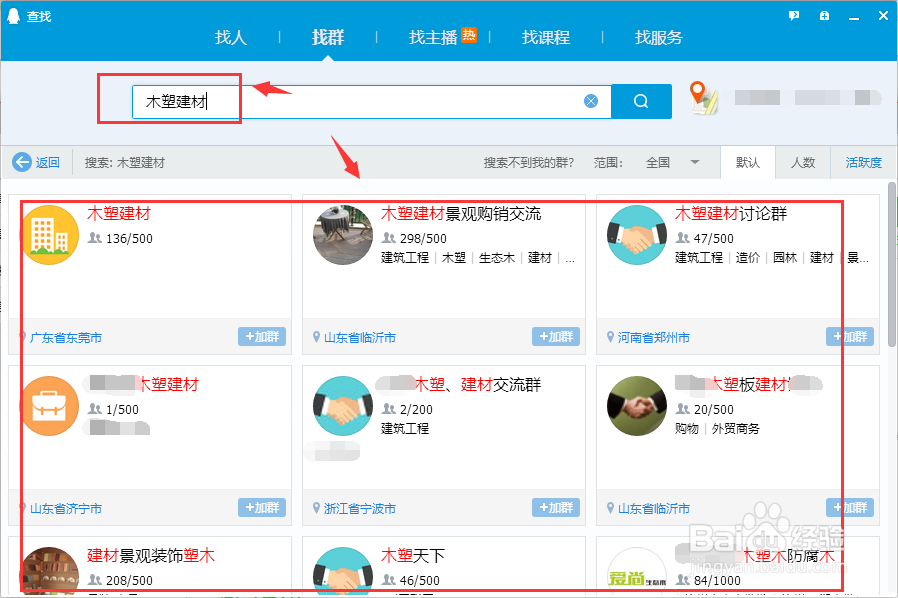This screenshot has width=898, height=598.
Task: Open the 建材景观装饰塑木 group title
Action: [151, 555]
